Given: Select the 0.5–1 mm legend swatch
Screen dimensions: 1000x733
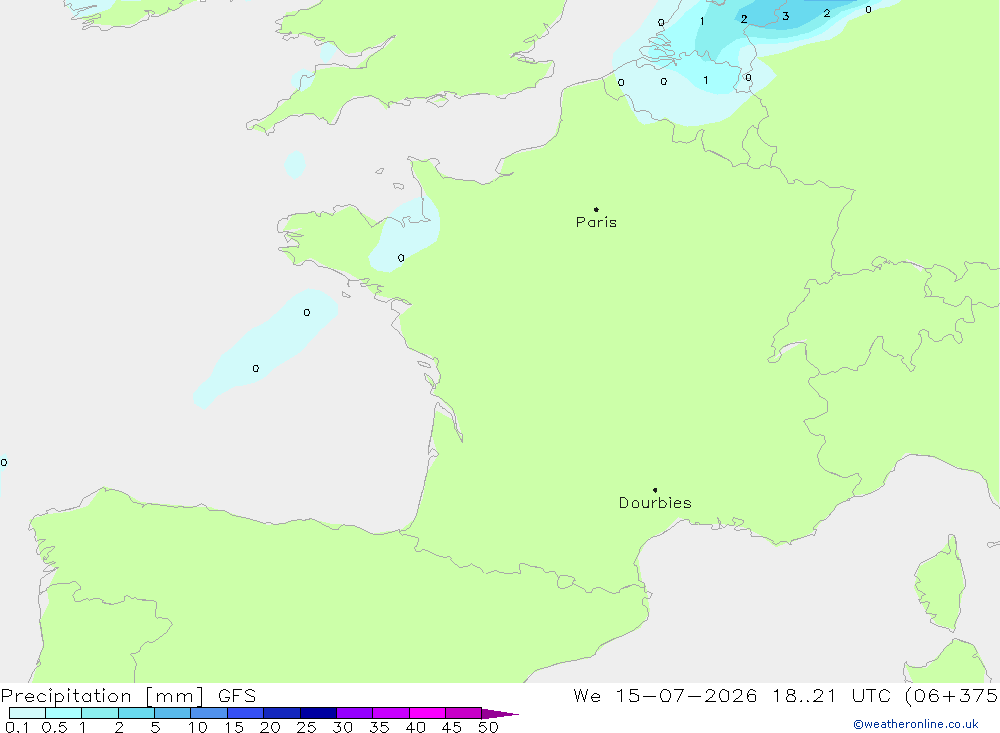Looking at the screenshot, I should [x=64, y=713].
